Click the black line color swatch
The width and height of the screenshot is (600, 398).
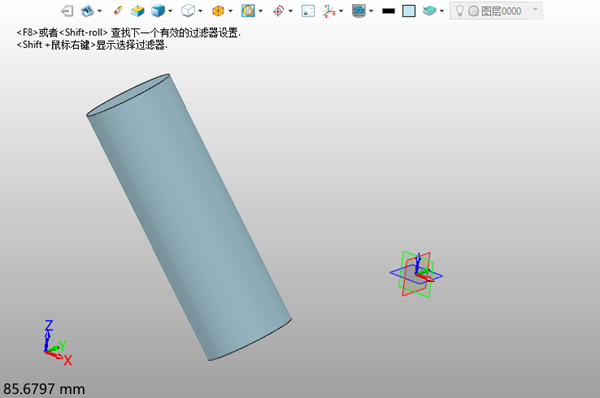coord(388,11)
